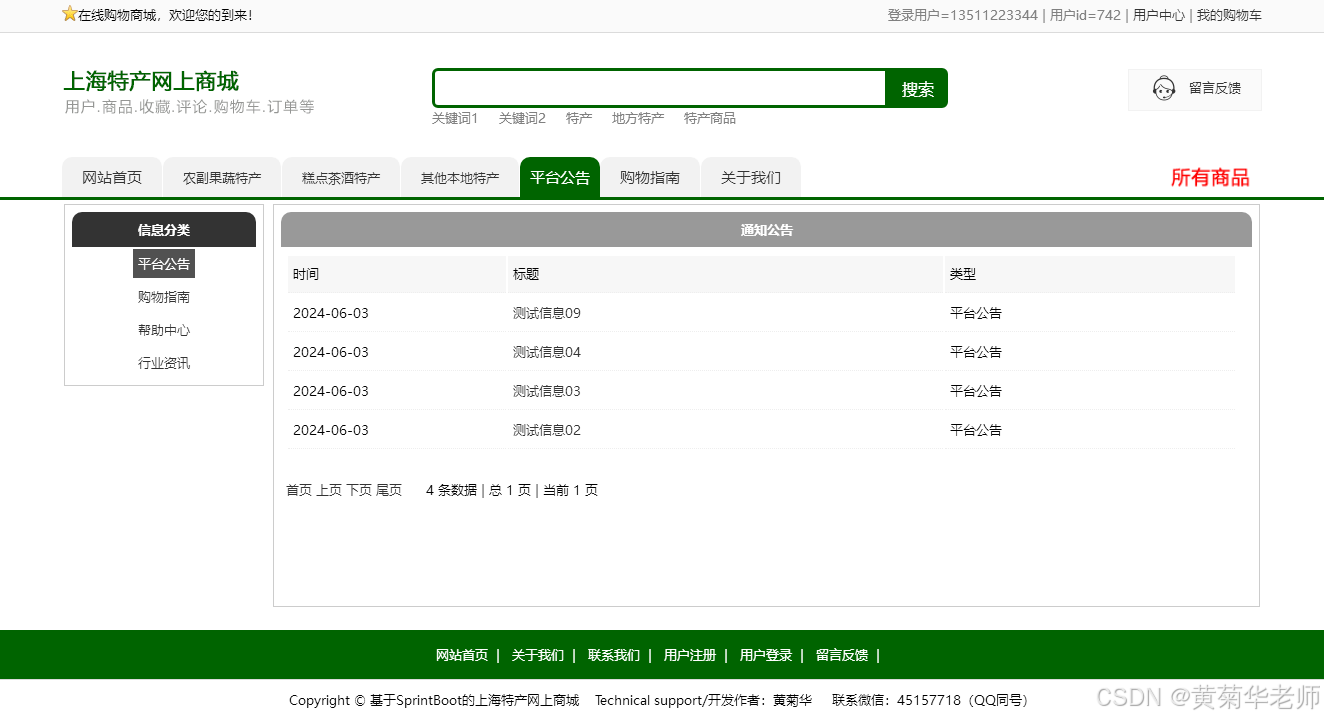This screenshot has height=719, width=1324.
Task: Click the 上海特产网上商城 site title
Action: [x=151, y=81]
